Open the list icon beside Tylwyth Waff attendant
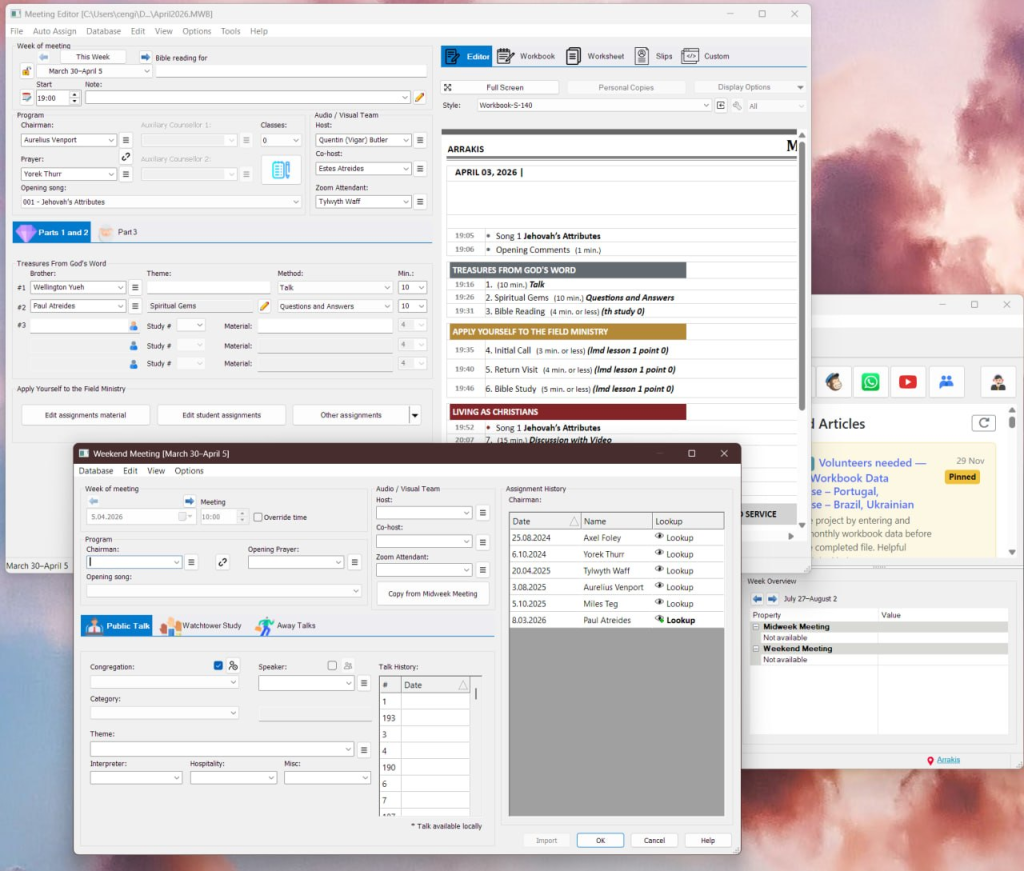The image size is (1024, 871). pyautogui.click(x=420, y=202)
